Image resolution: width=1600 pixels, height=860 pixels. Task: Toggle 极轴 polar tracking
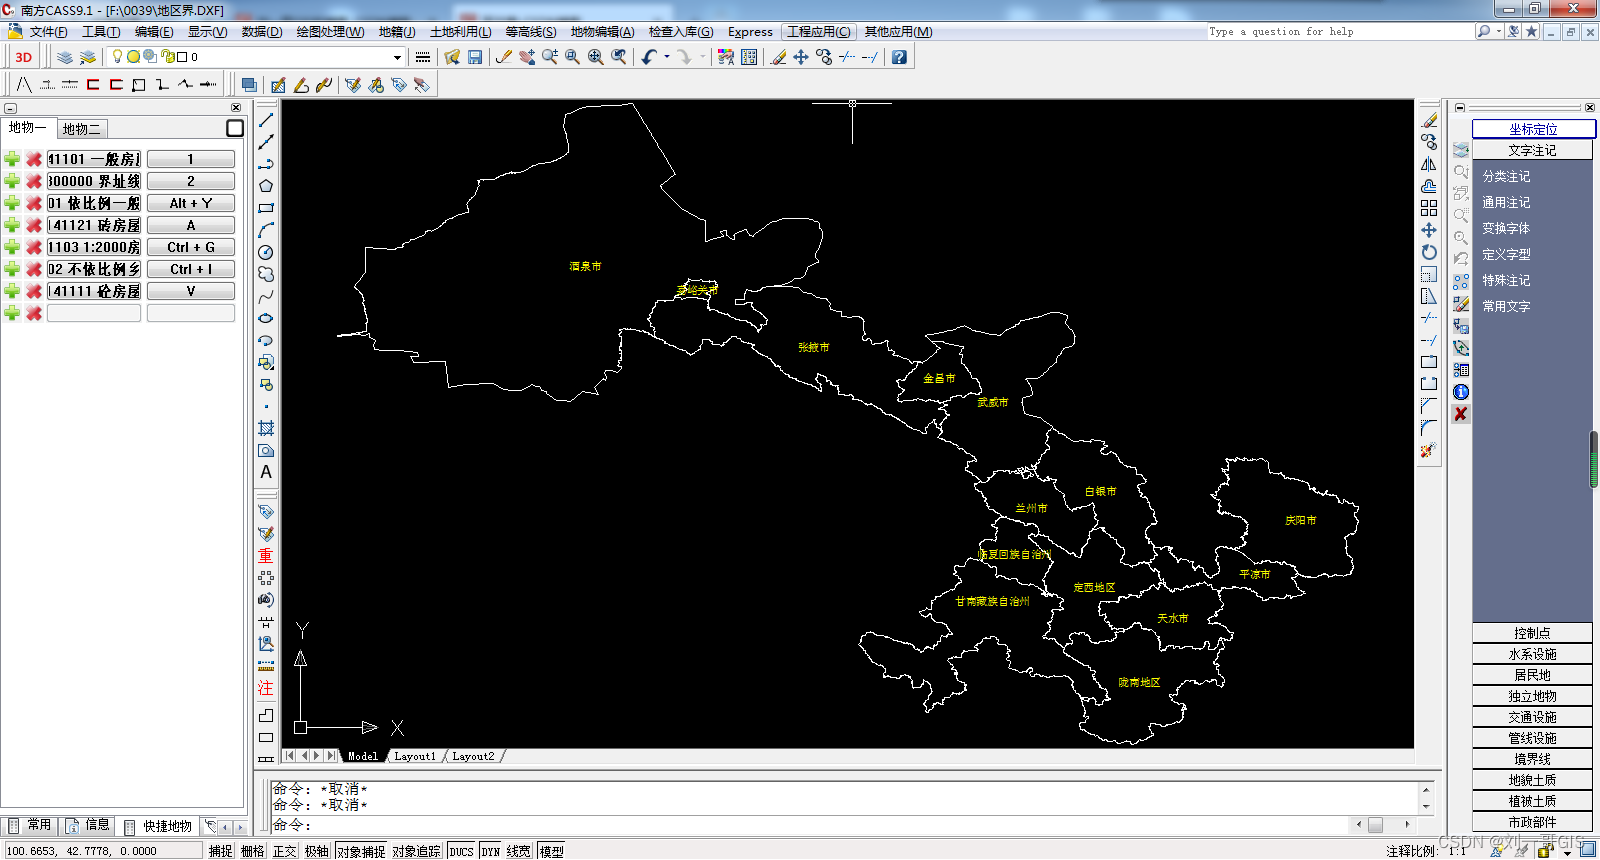pos(316,851)
